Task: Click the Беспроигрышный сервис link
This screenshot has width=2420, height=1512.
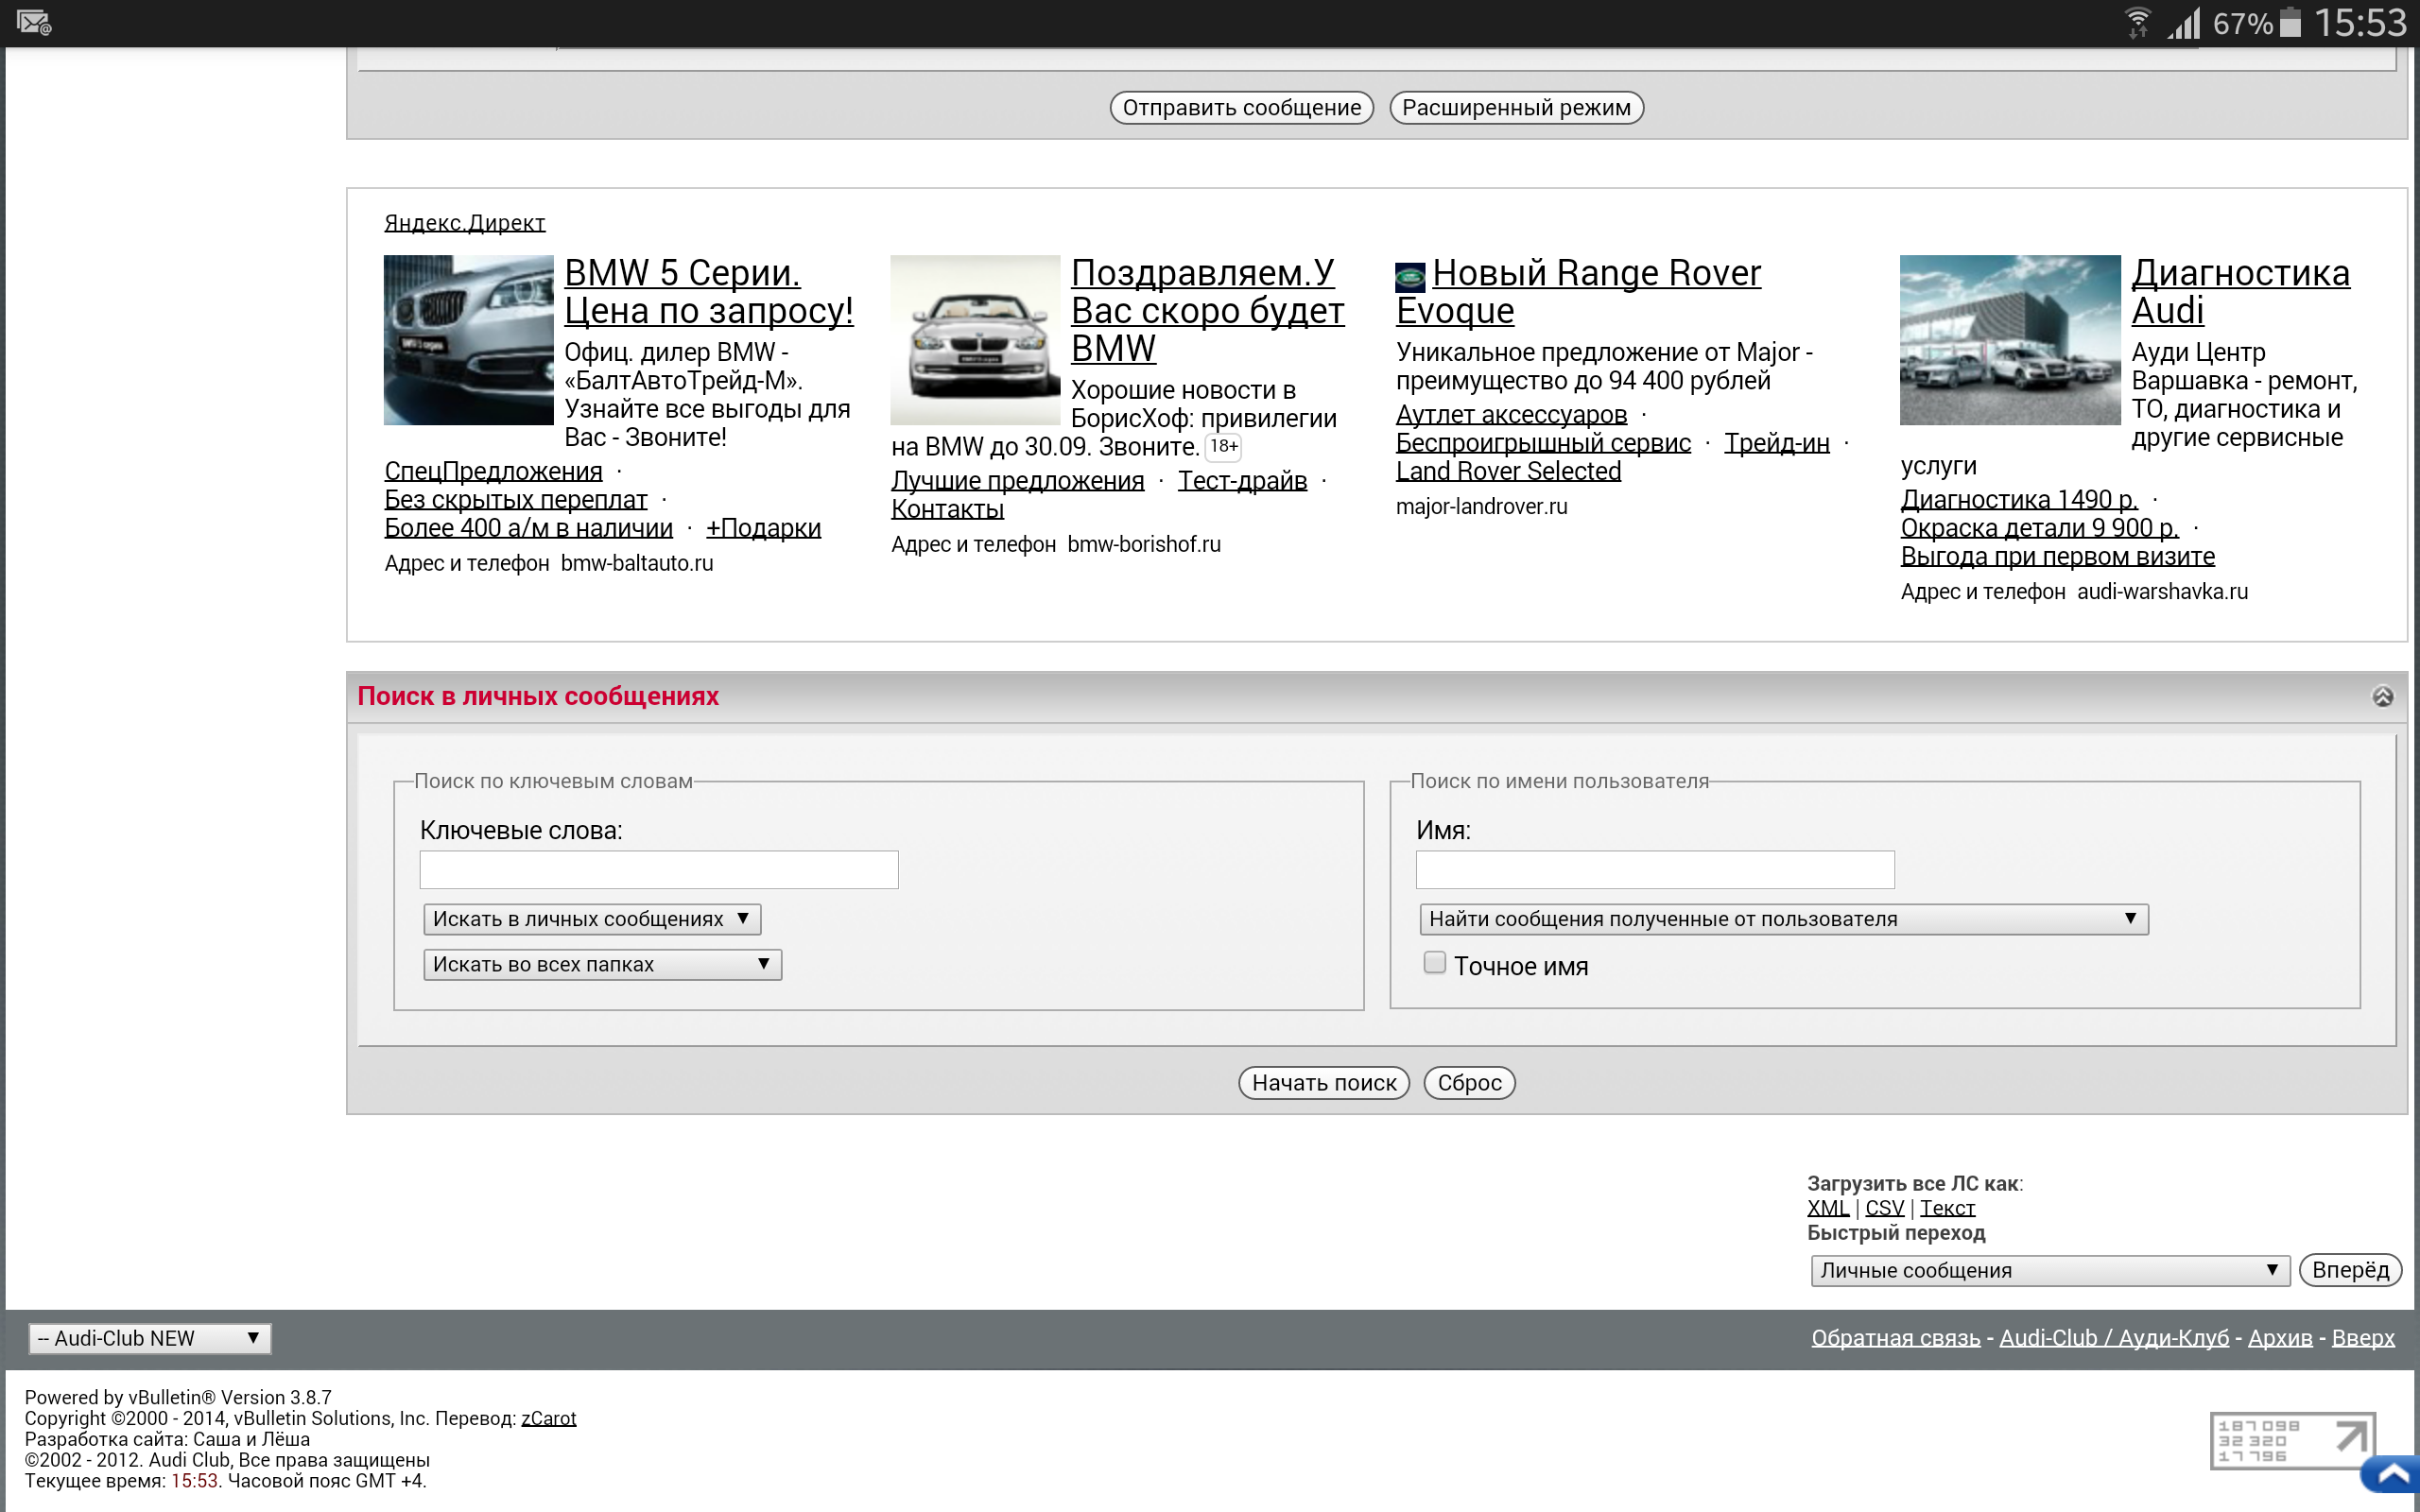Action: click(x=1543, y=443)
